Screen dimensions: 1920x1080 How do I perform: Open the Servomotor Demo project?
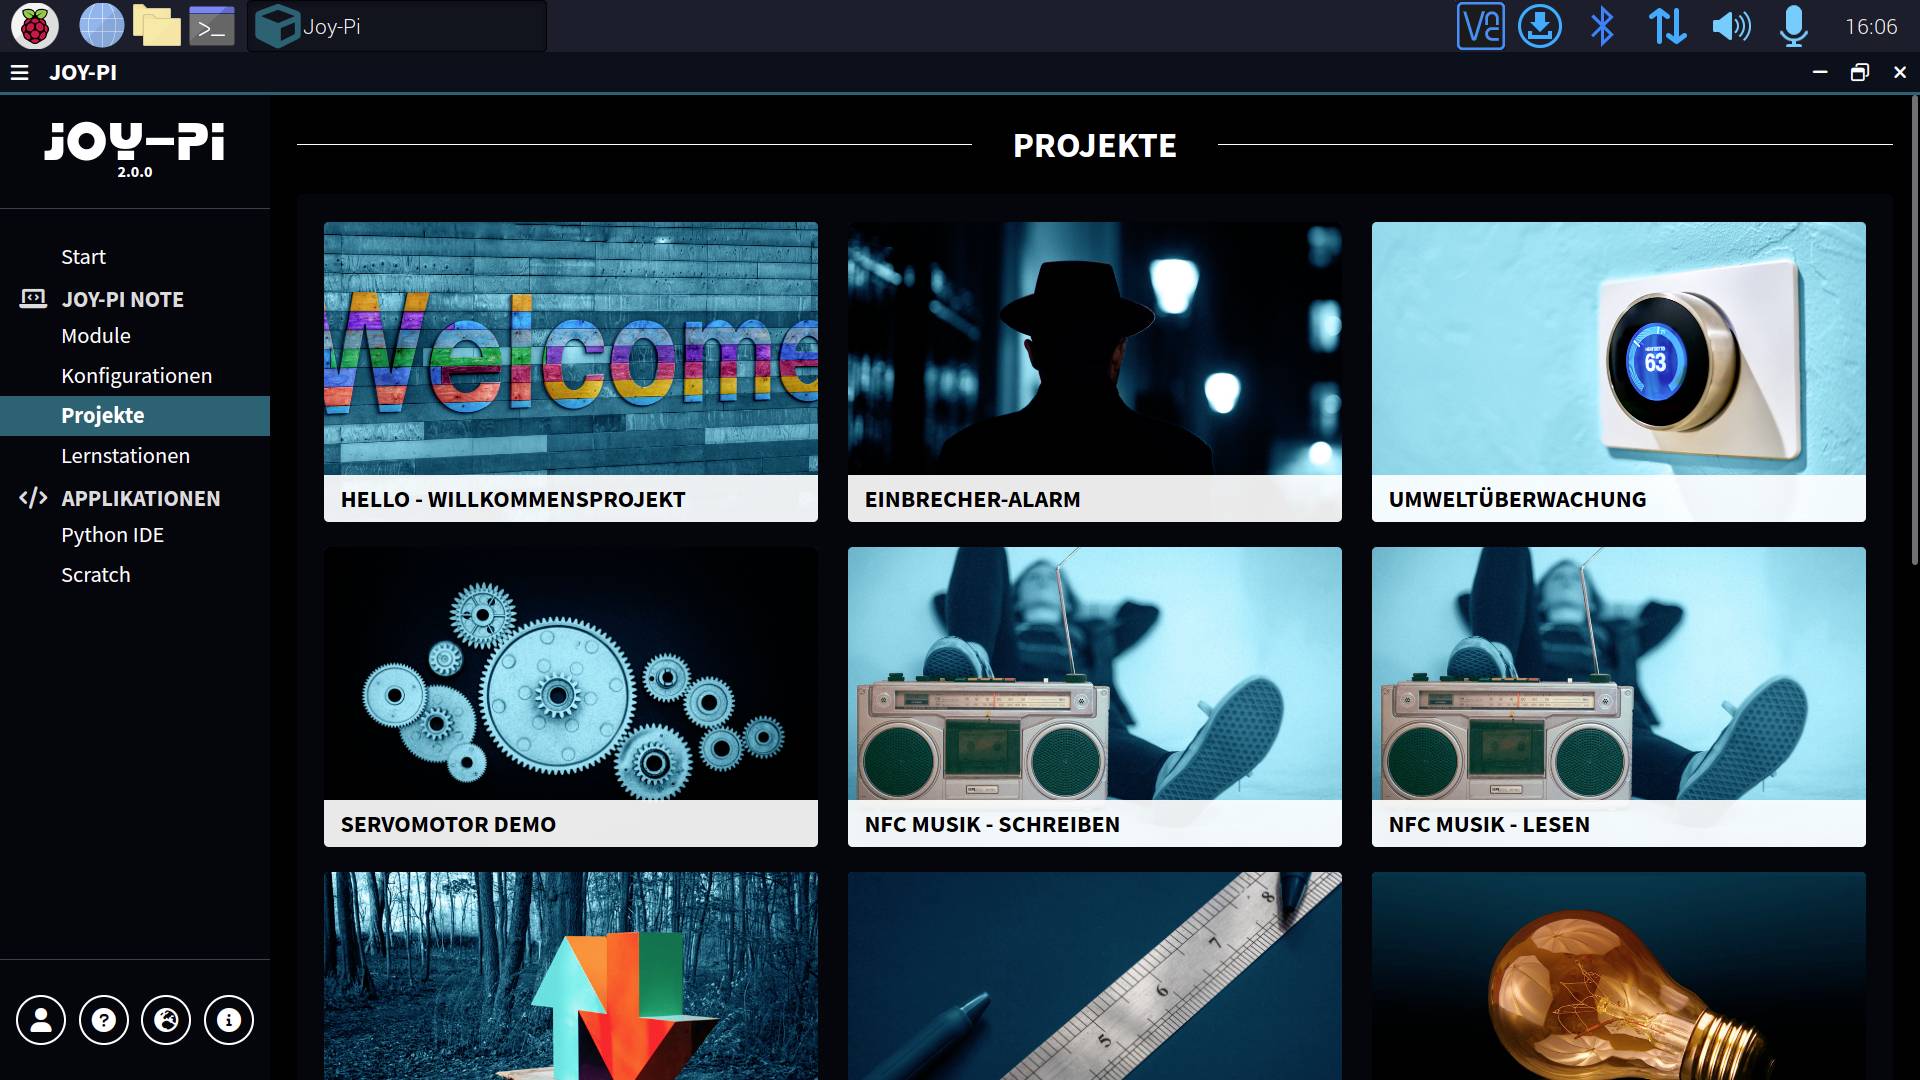570,696
